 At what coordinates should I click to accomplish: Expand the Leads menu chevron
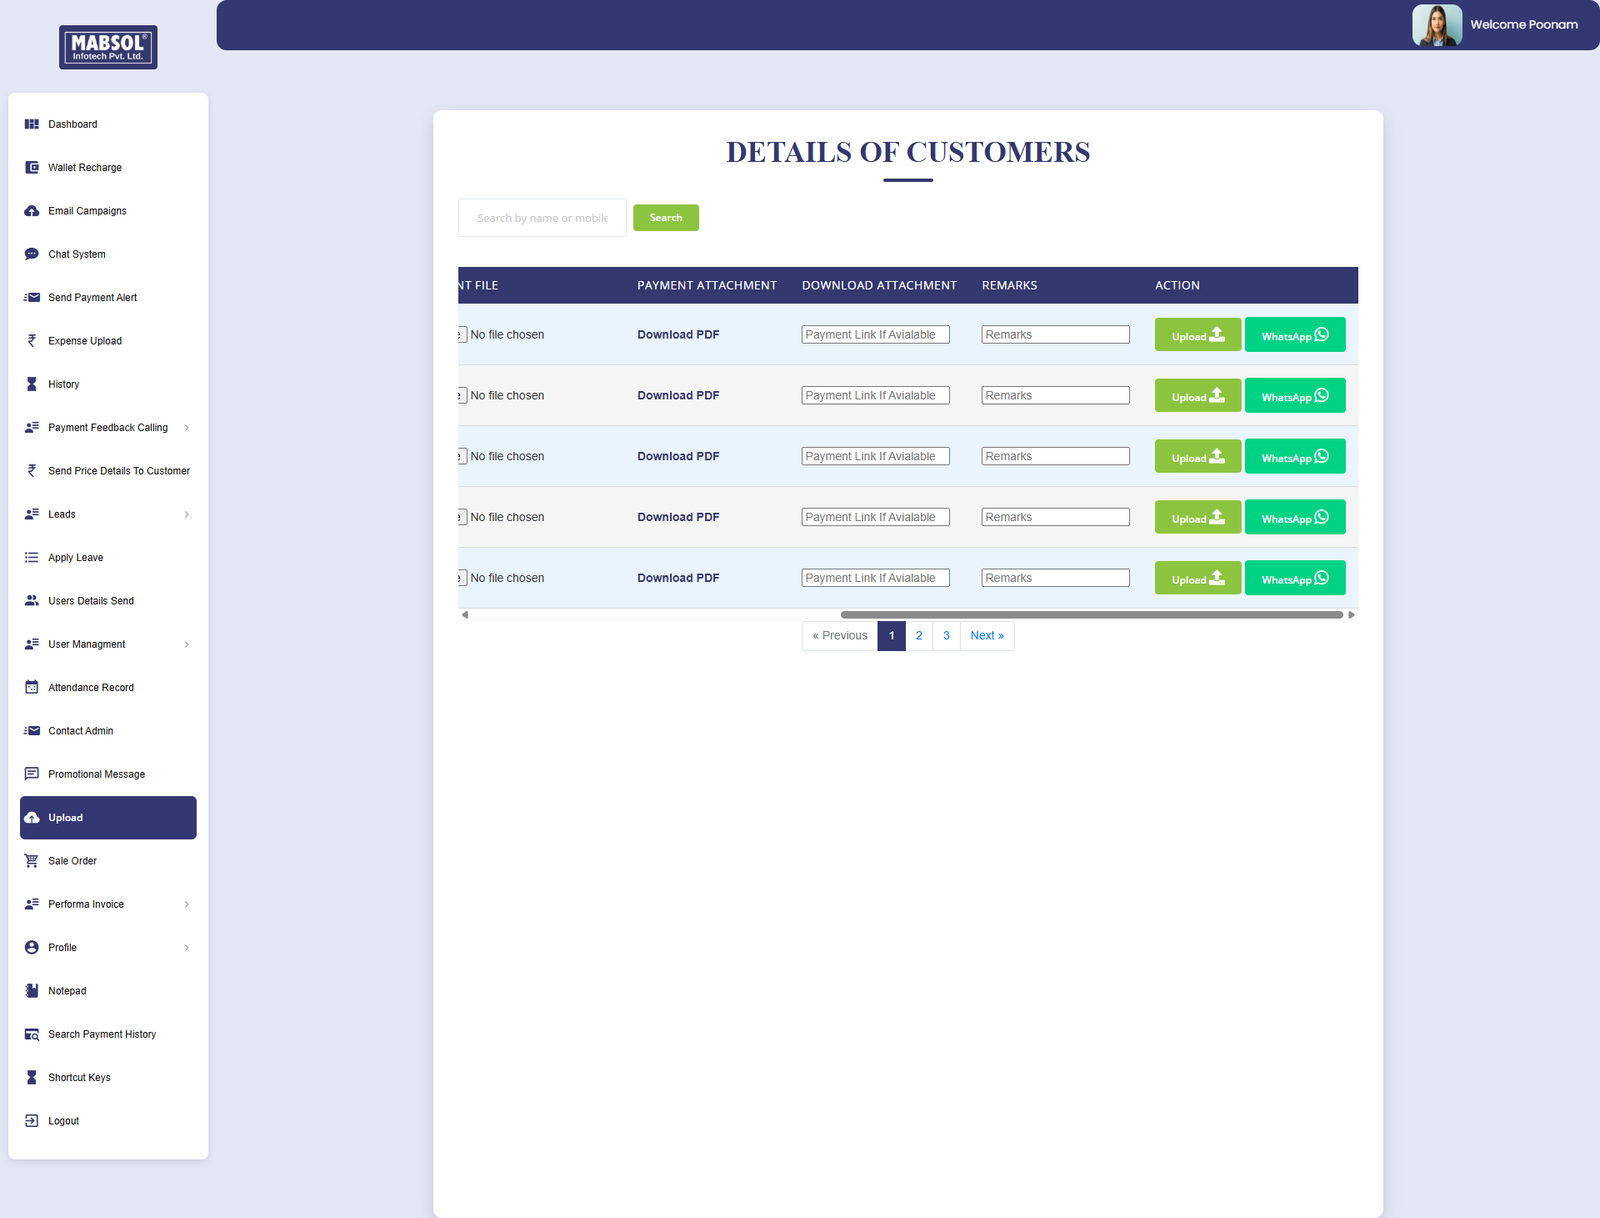tap(186, 515)
